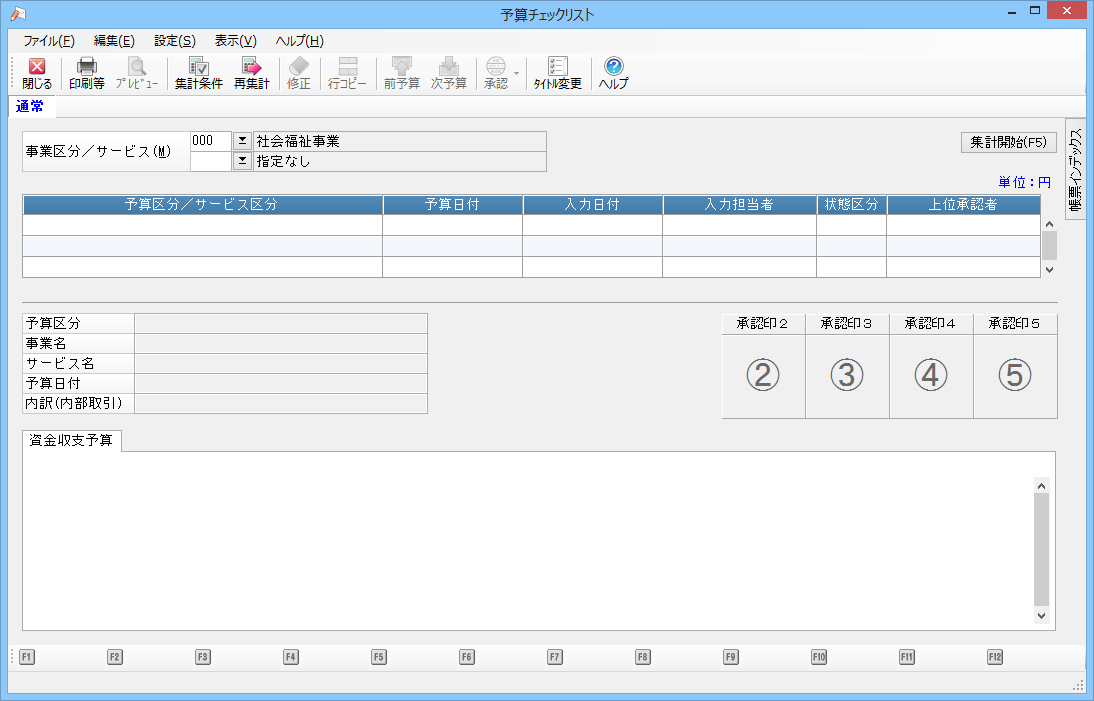1094x701 pixels.
Task: Click the 事業区分 code input field
Action: [x=210, y=141]
